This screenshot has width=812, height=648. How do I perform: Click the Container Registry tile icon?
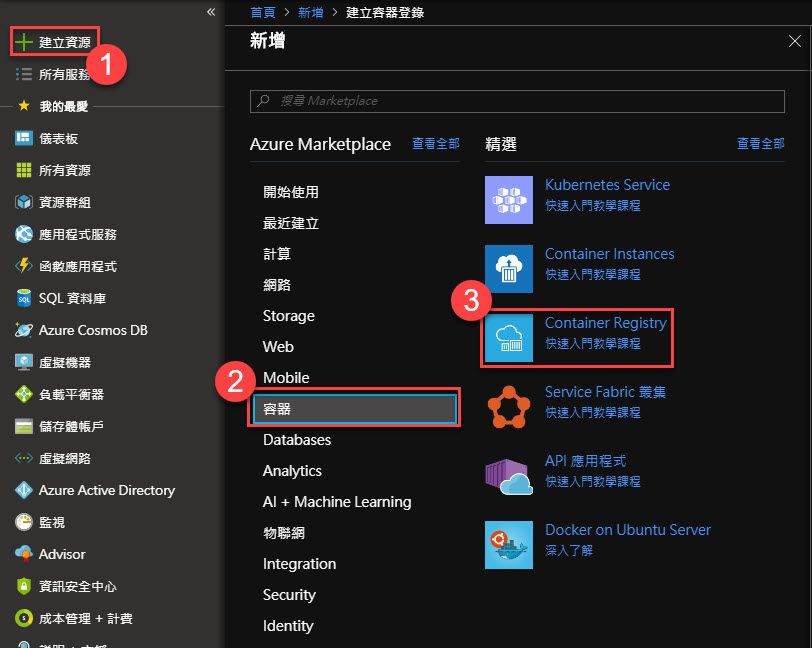coord(509,338)
